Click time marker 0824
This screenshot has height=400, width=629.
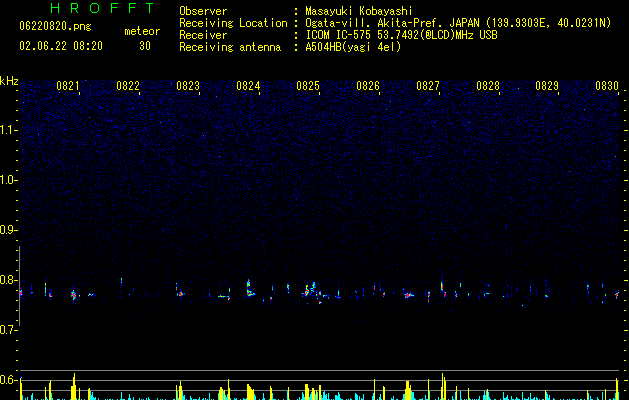click(248, 86)
